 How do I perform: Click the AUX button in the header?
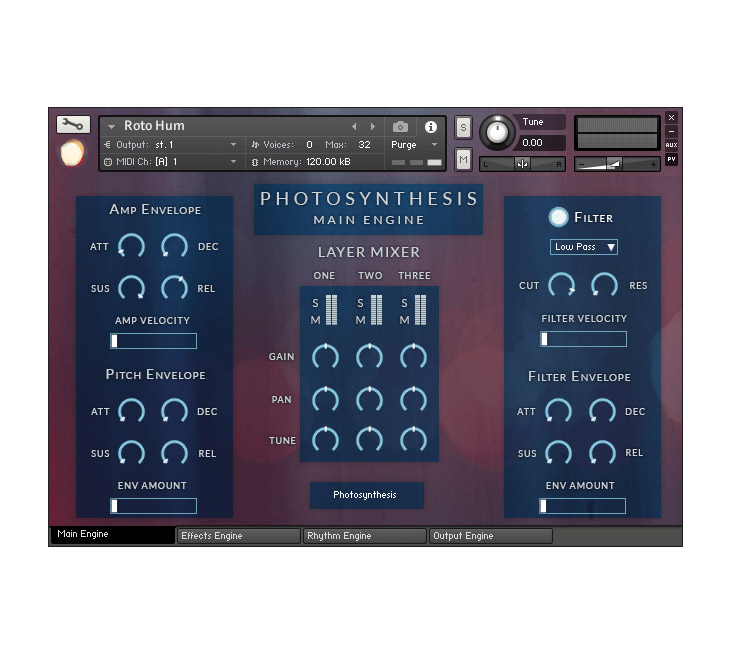[x=671, y=145]
